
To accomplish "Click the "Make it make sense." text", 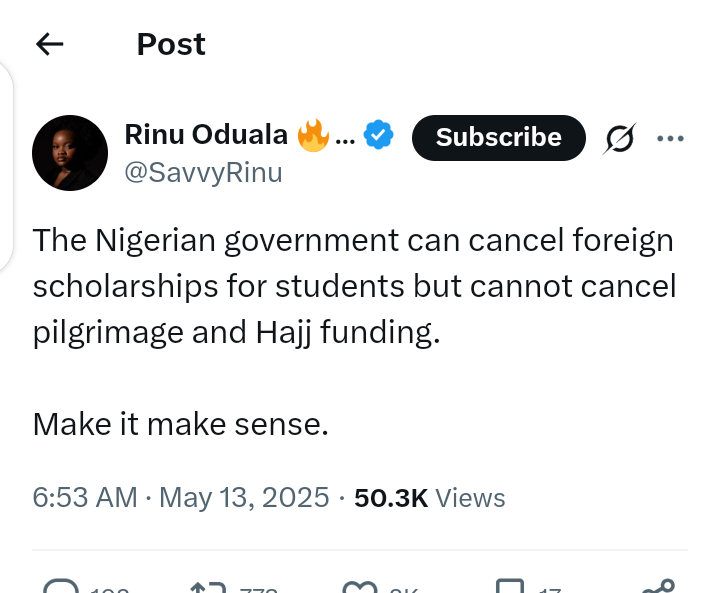I will [x=180, y=424].
